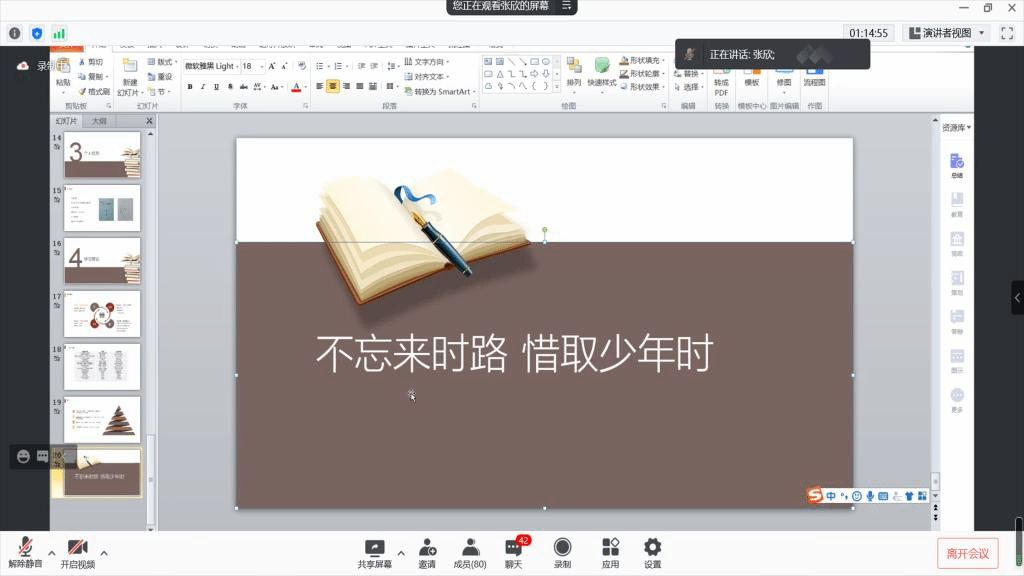This screenshot has width=1024, height=576.
Task: Unmute the microphone (解除静音)
Action: click(25, 548)
